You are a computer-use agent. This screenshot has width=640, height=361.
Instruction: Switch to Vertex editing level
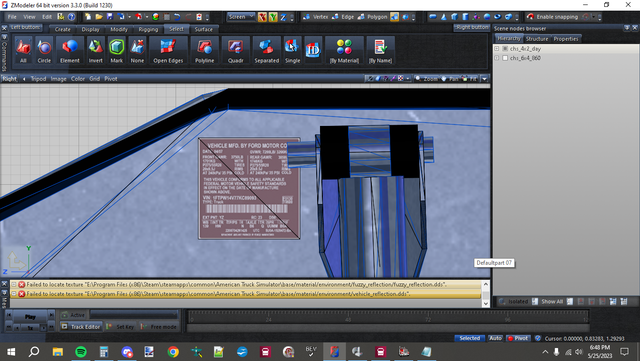point(316,17)
